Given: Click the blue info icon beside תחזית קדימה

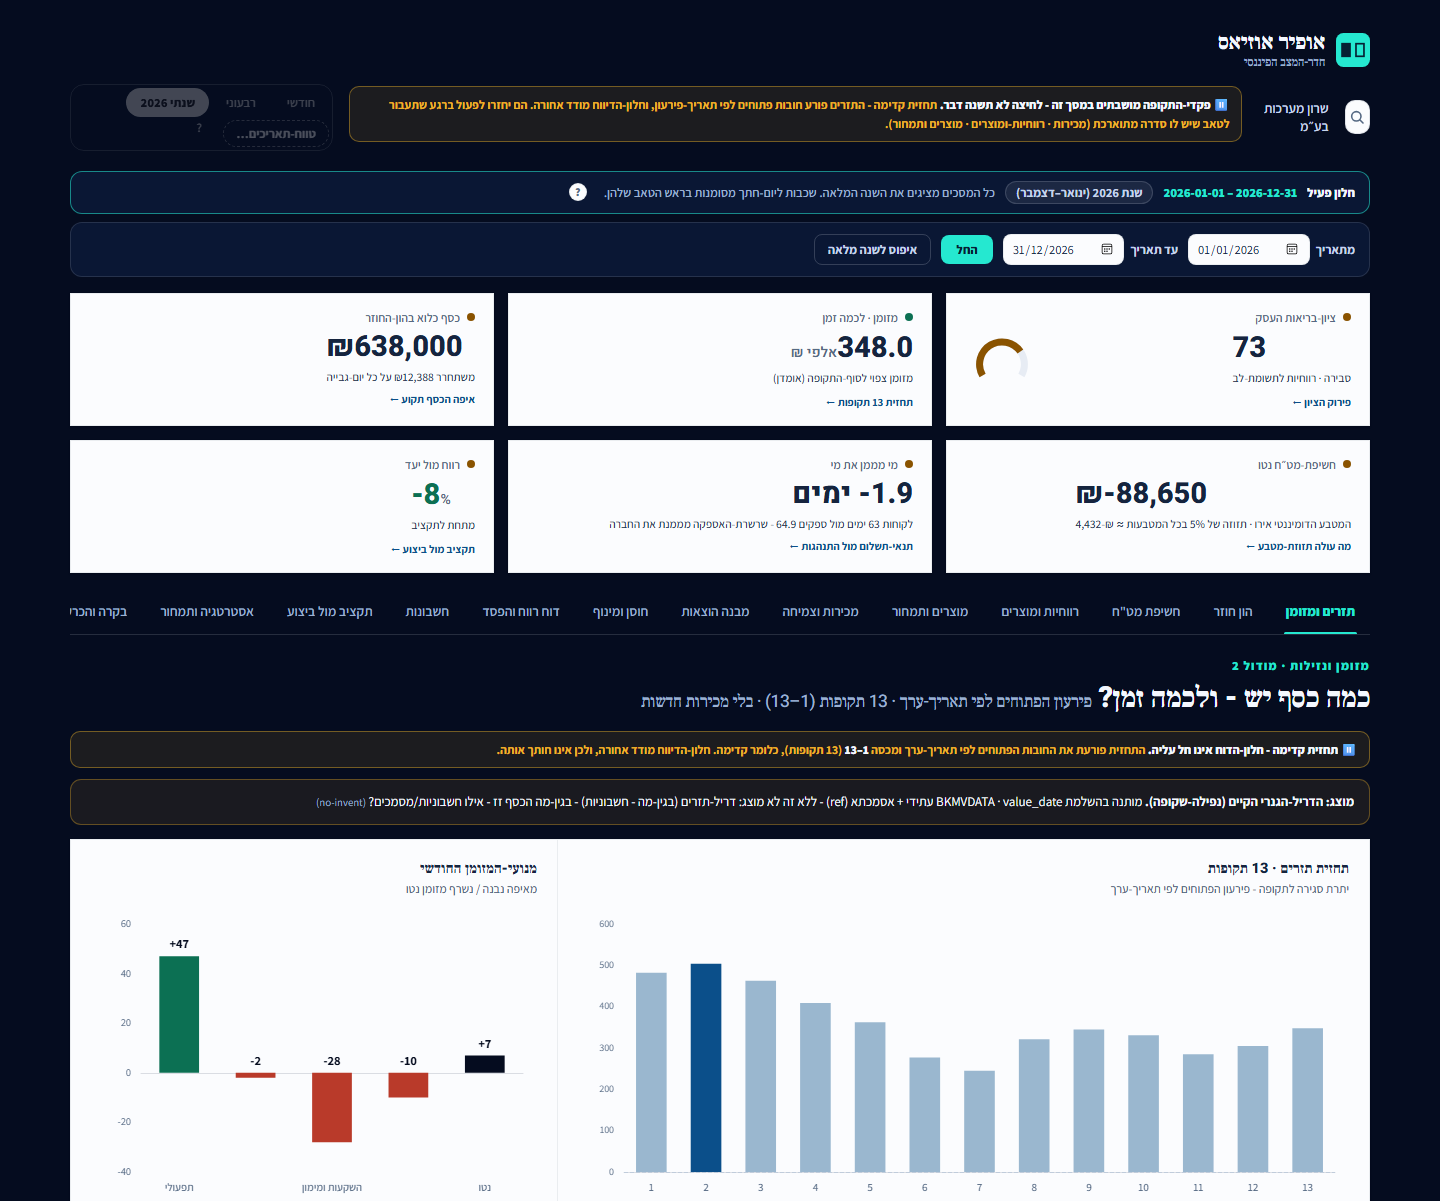Looking at the screenshot, I should [x=1349, y=749].
